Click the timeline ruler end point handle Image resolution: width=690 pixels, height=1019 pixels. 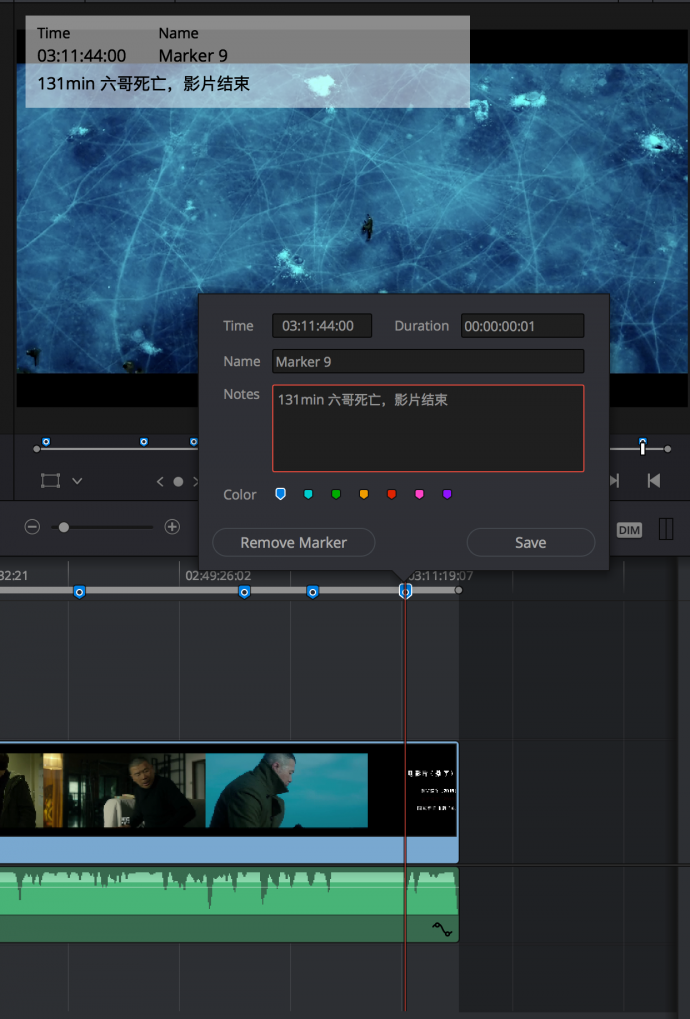459,590
